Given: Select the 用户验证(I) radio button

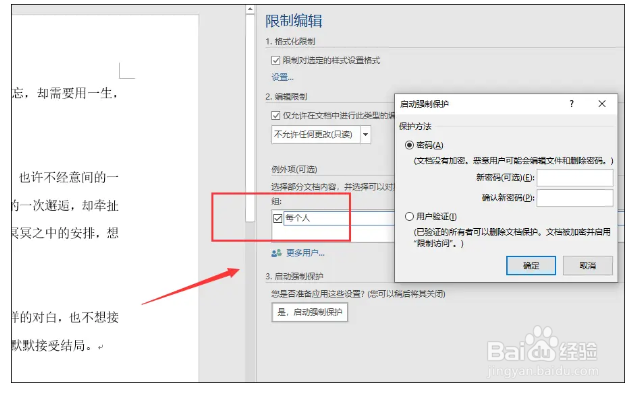Looking at the screenshot, I should tap(409, 217).
